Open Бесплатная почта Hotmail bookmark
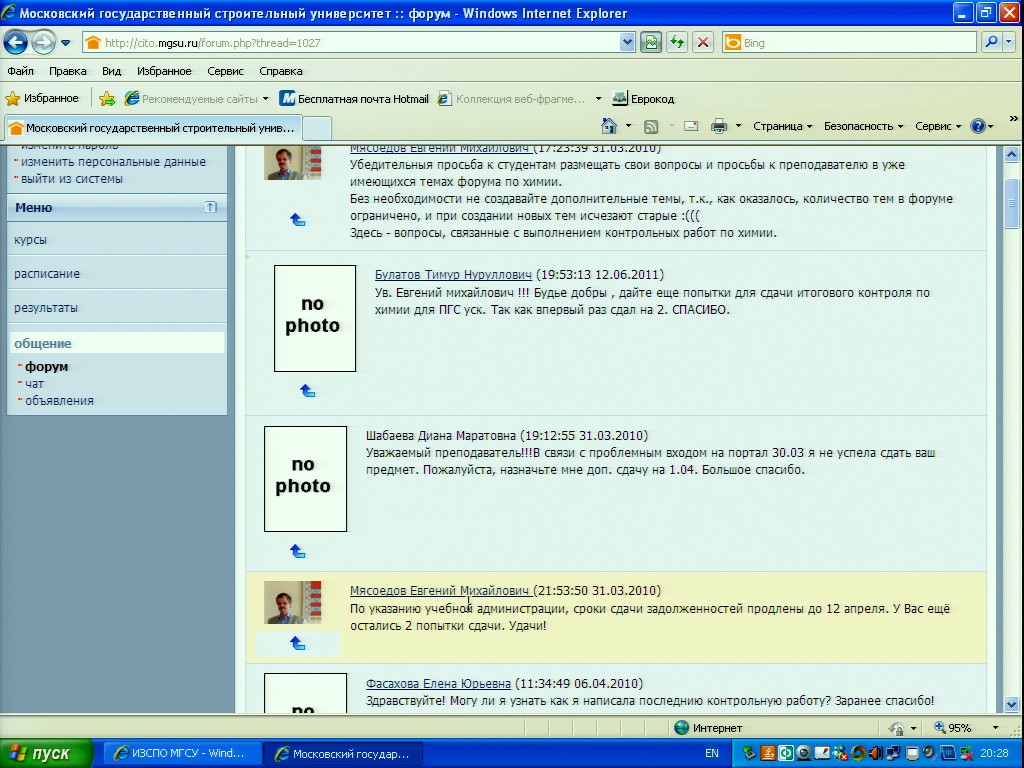This screenshot has width=1024, height=768. 354,99
